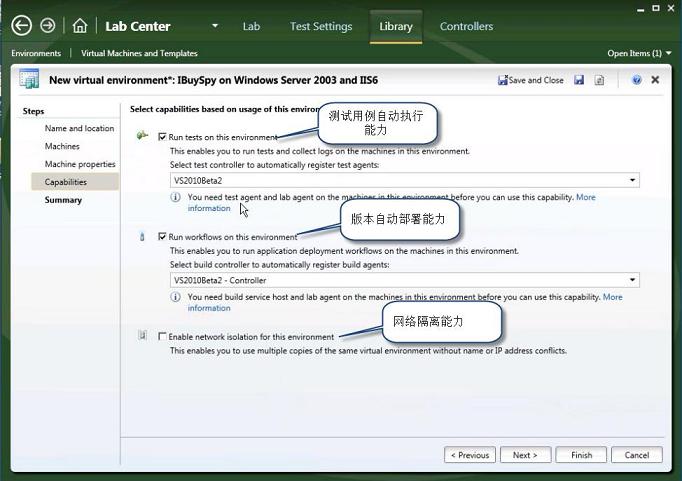This screenshot has height=481, width=682.
Task: Open the VS2010Beta2 - Controller build dropdown
Action: pos(405,280)
